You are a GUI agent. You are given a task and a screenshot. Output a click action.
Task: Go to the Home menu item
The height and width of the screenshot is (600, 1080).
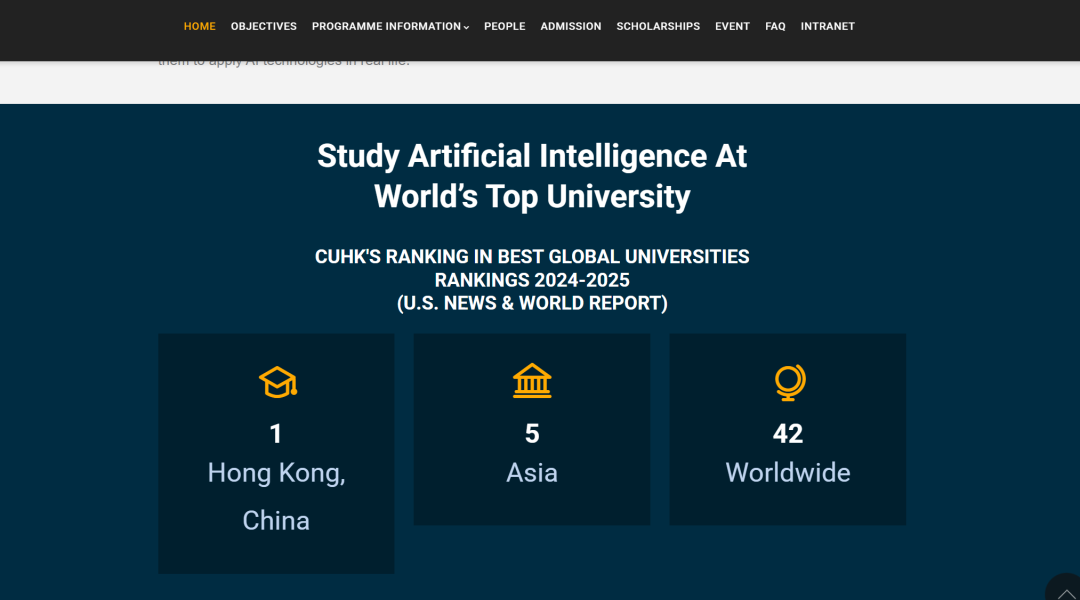[x=199, y=26]
